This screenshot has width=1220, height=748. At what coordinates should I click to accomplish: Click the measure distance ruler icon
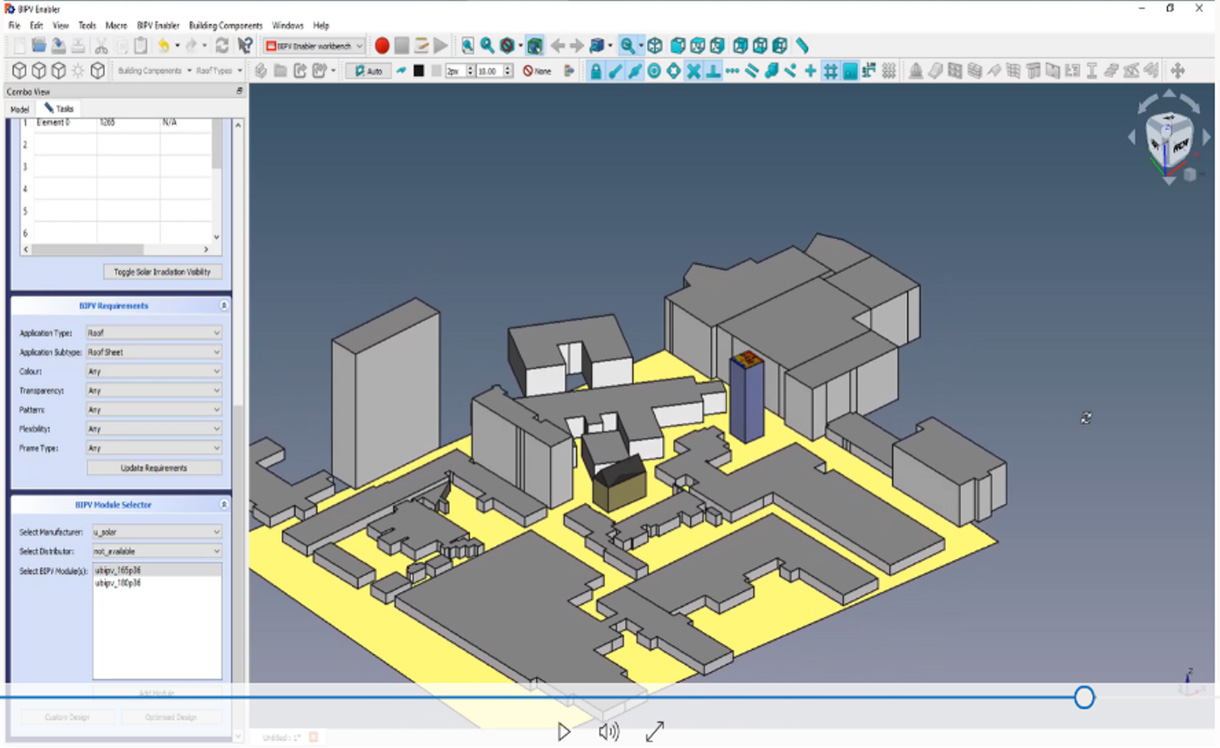802,46
